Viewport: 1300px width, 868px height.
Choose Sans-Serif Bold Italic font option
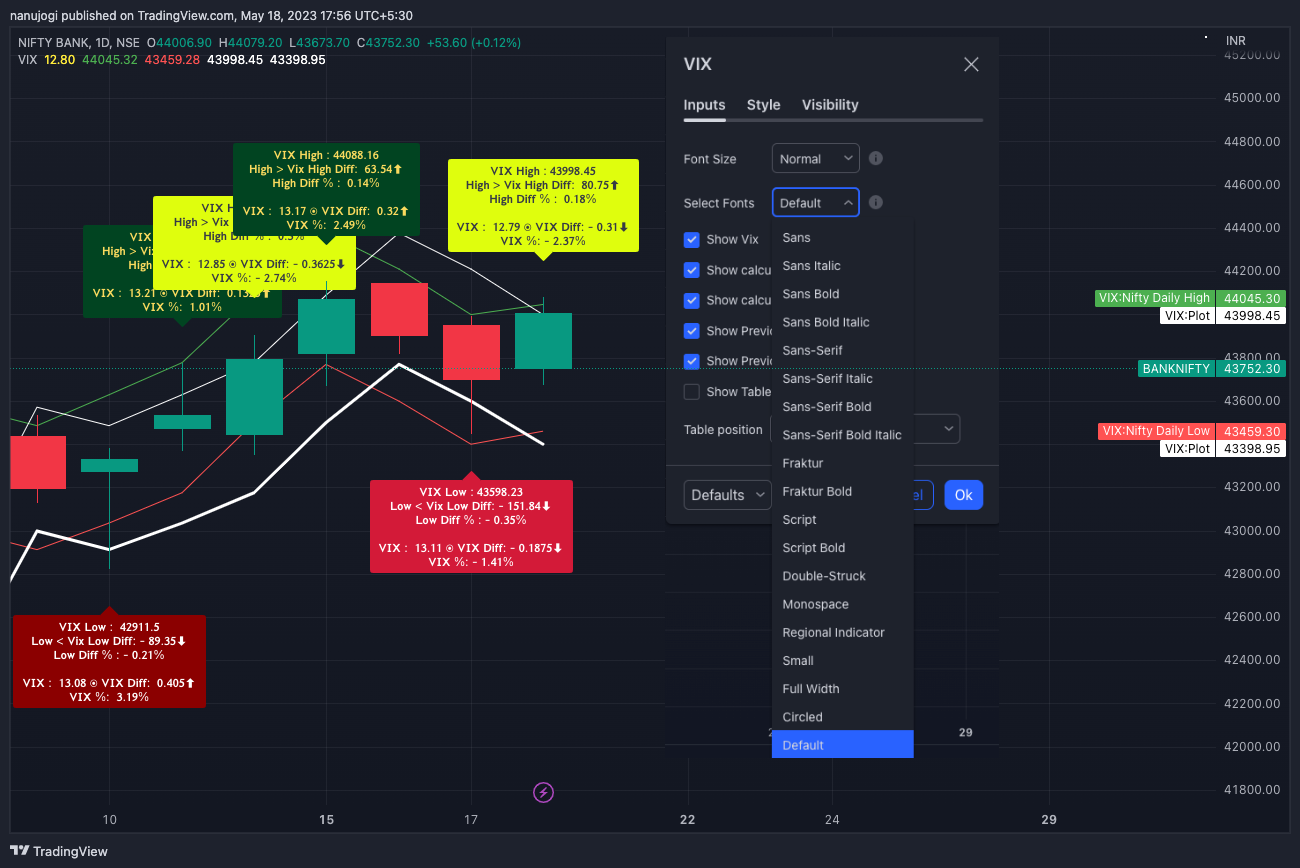[x=842, y=435]
